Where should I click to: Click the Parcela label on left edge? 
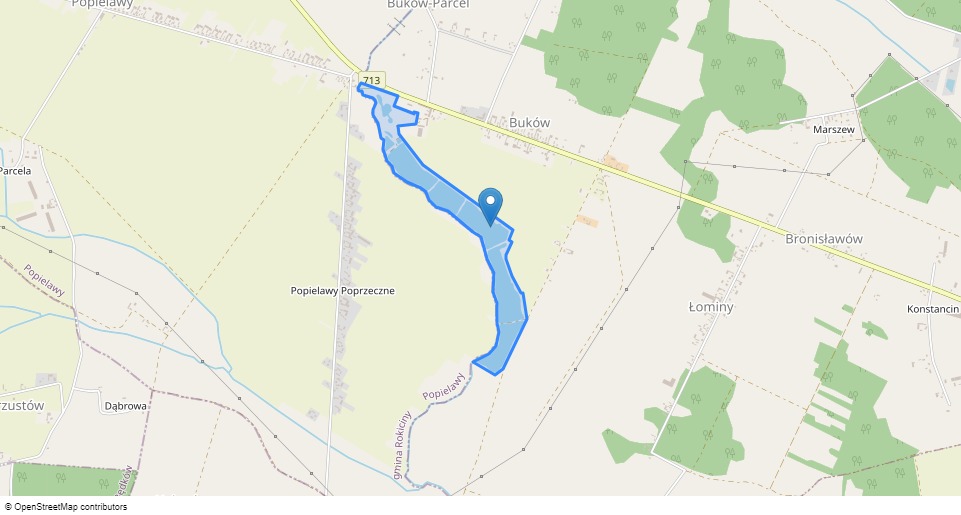pos(15,171)
